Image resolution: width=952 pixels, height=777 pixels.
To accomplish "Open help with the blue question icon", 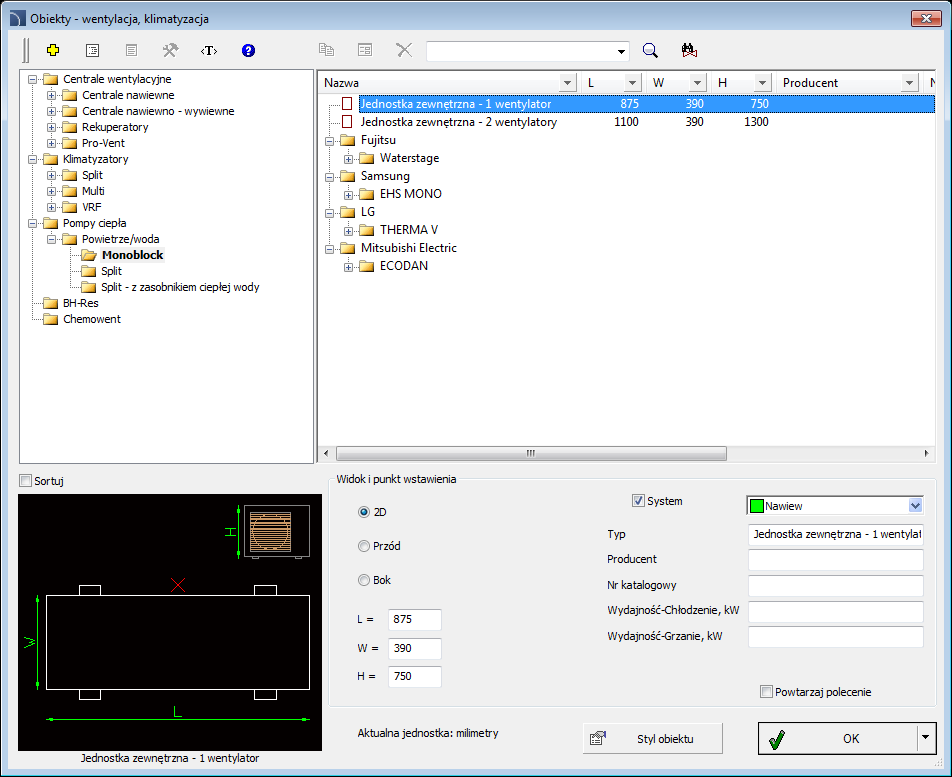I will coord(248,50).
